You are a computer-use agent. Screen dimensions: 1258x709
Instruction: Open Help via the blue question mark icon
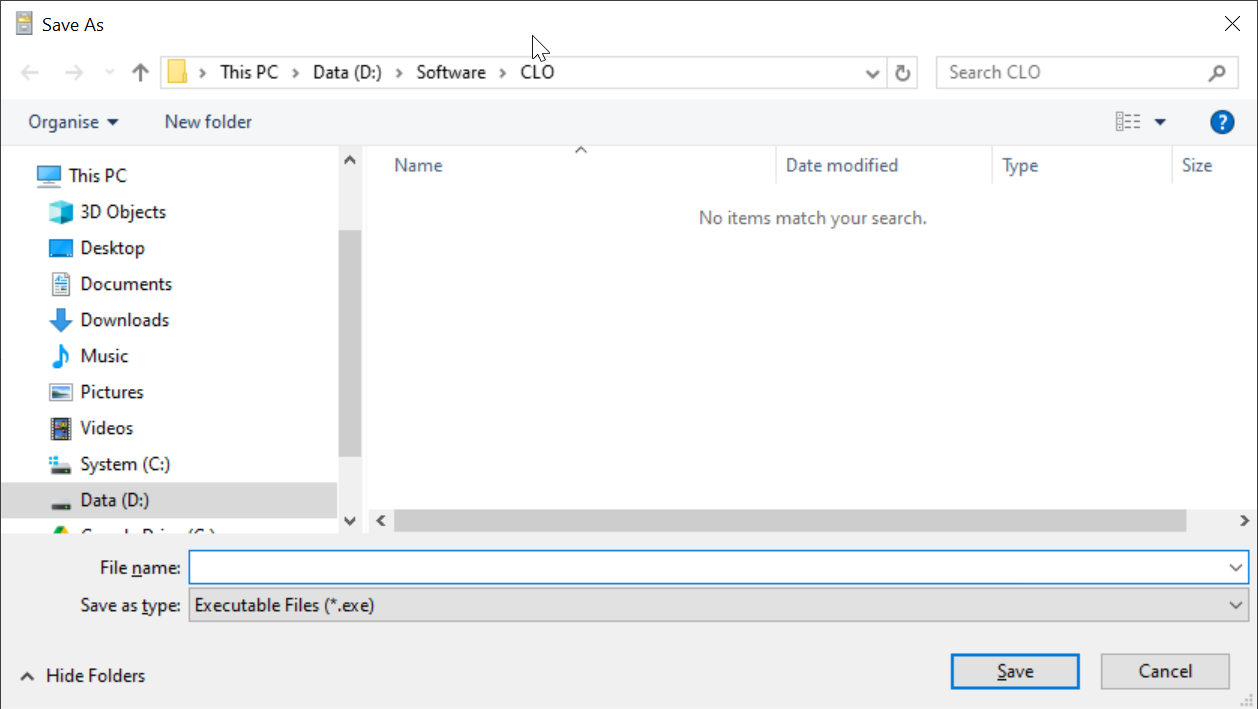click(1221, 122)
